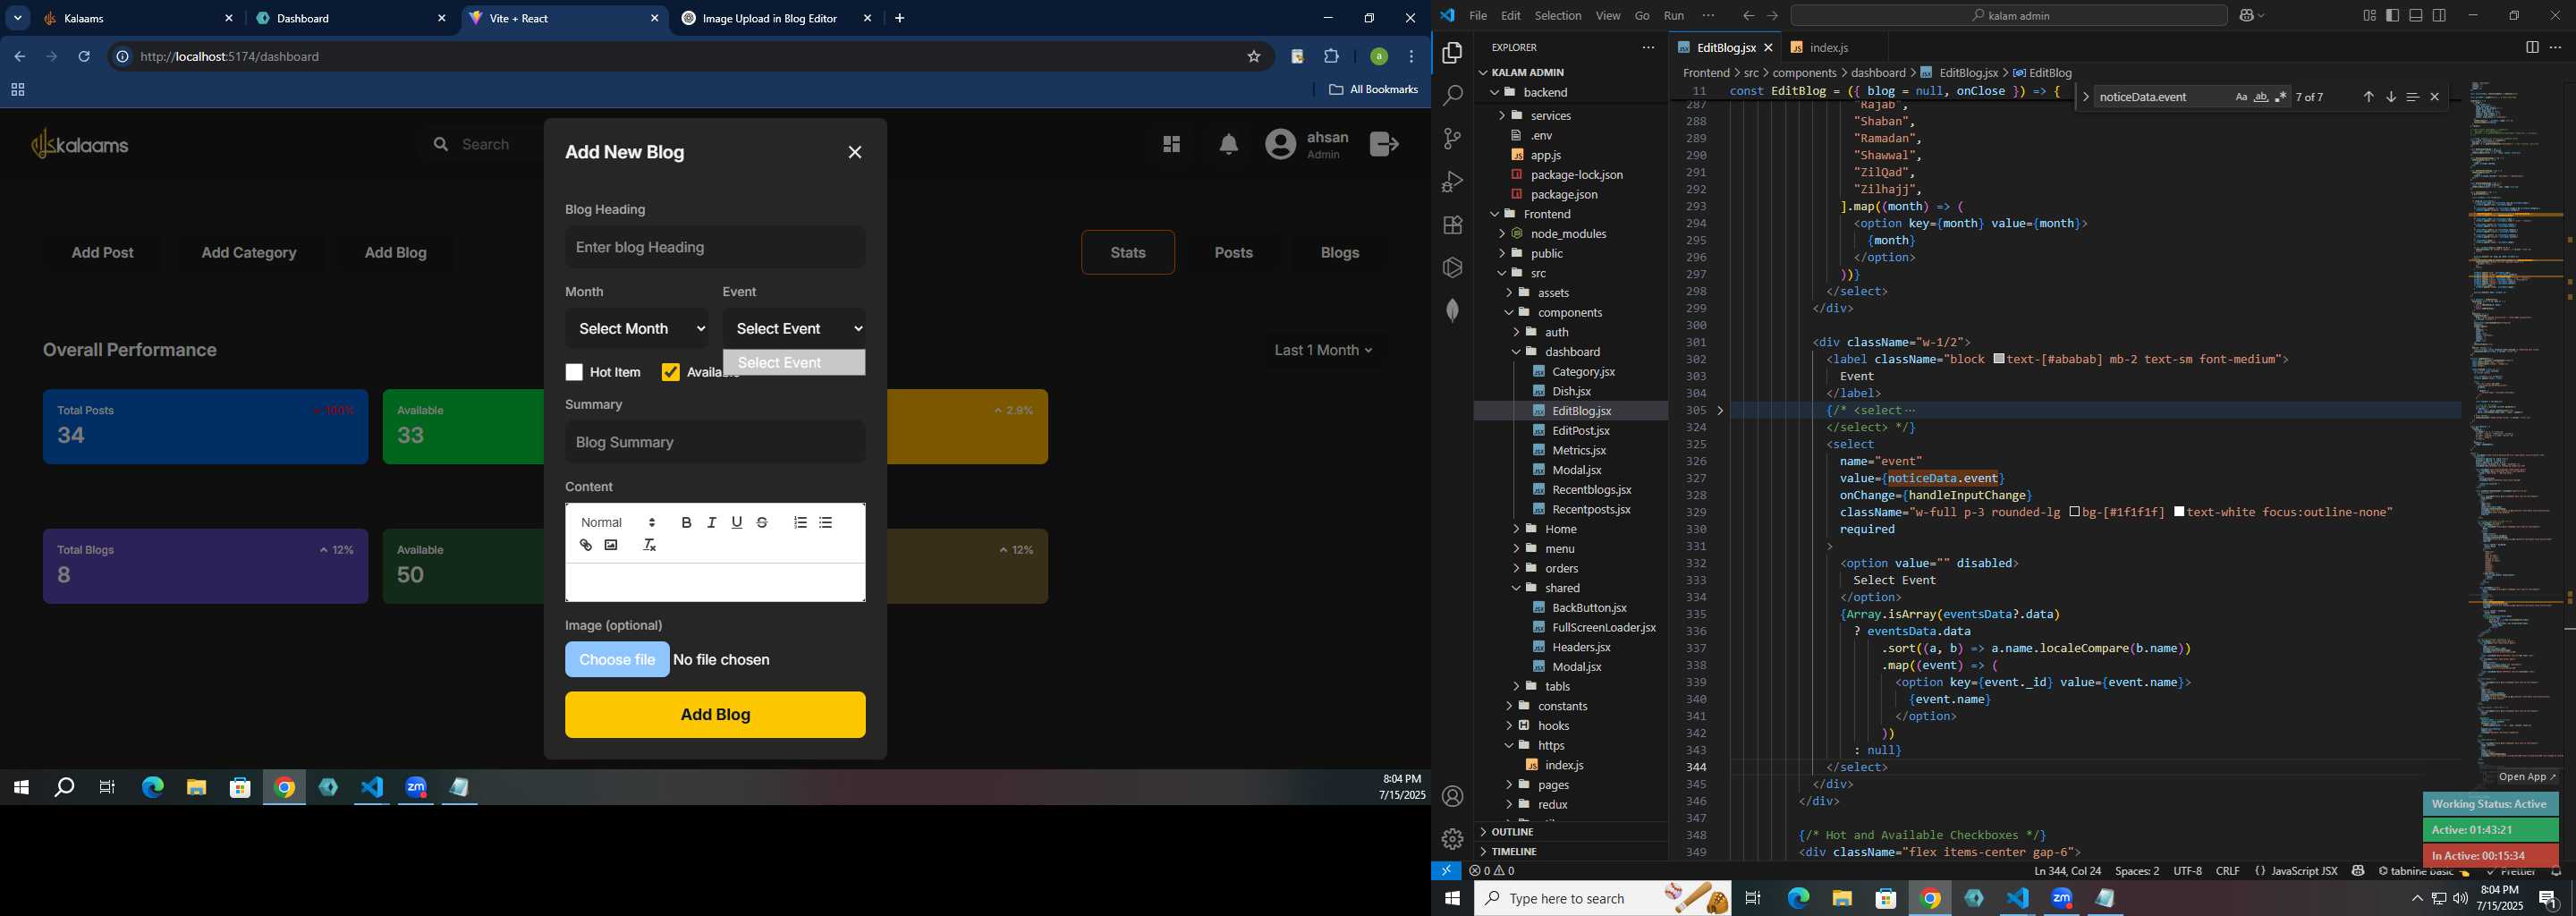Expand replace field in find widget
This screenshot has width=2576, height=916.
[2085, 97]
